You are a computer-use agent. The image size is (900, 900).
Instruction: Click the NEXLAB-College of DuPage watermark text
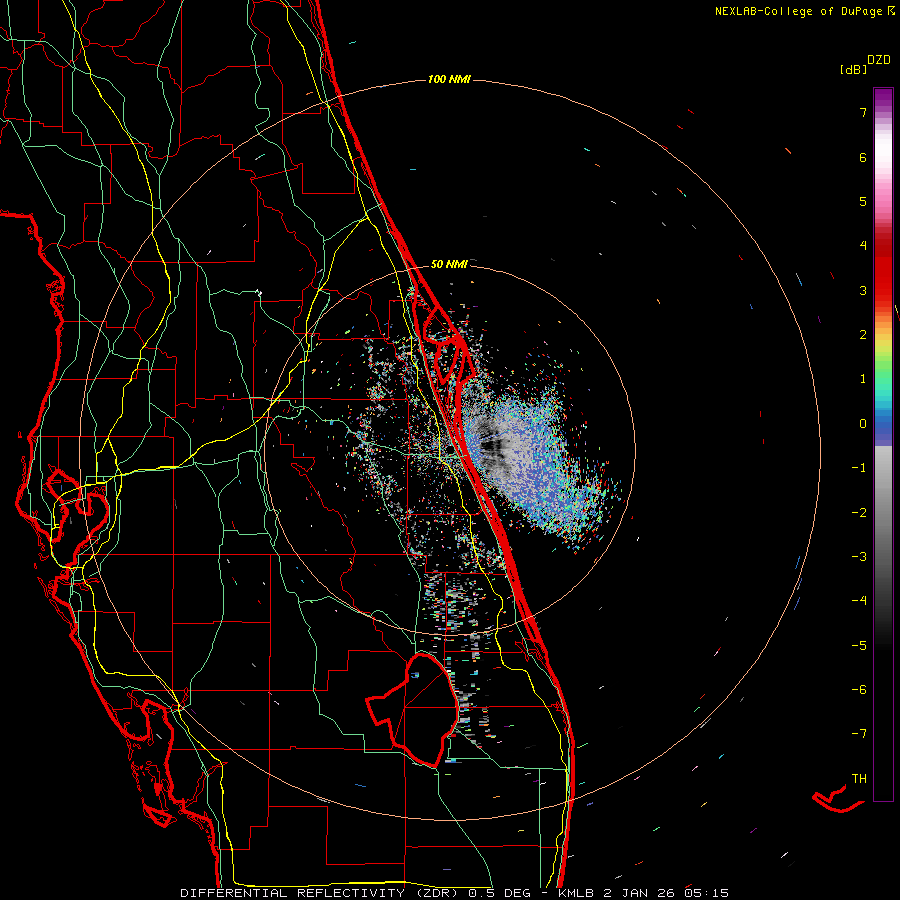[804, 11]
